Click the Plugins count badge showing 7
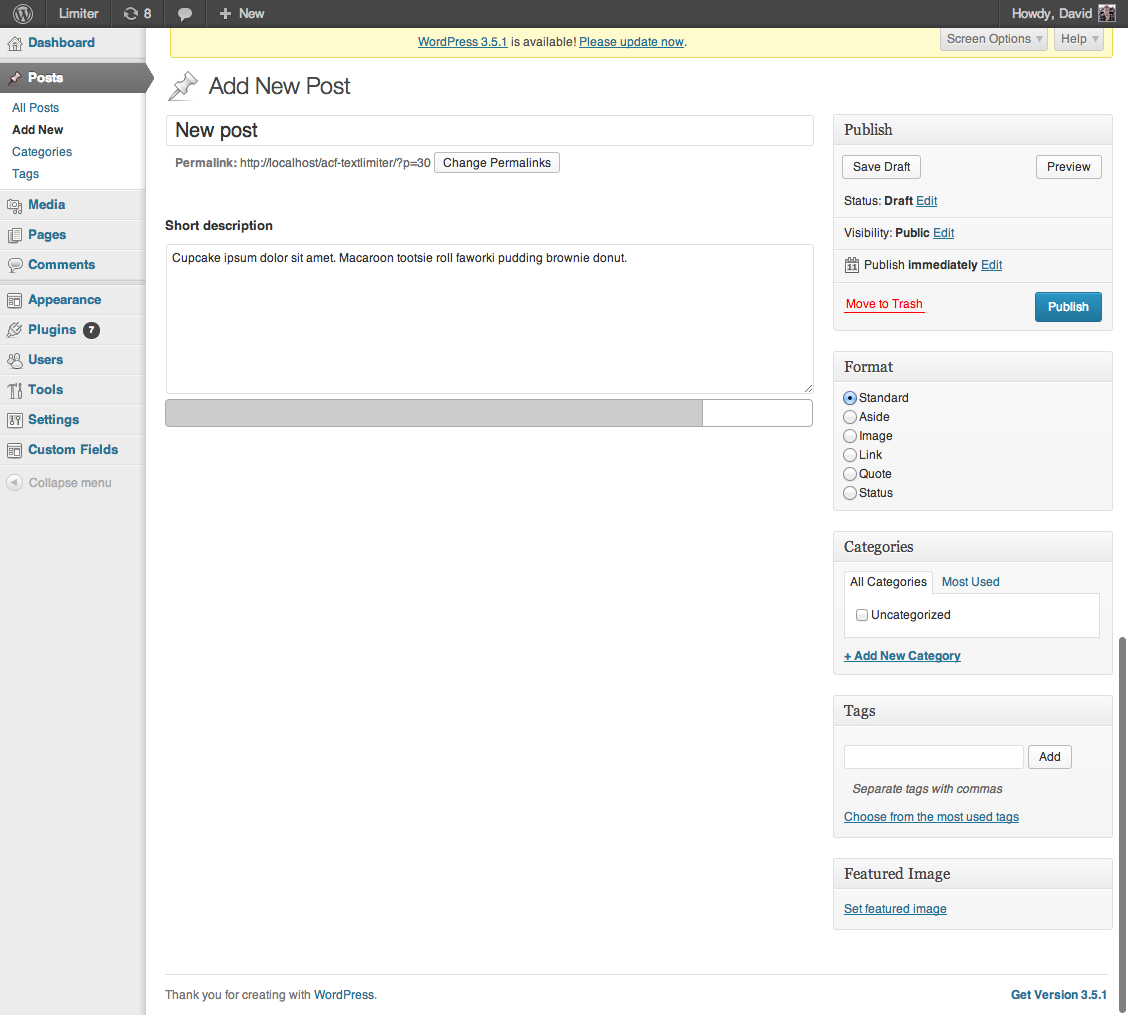The image size is (1128, 1015). [91, 330]
